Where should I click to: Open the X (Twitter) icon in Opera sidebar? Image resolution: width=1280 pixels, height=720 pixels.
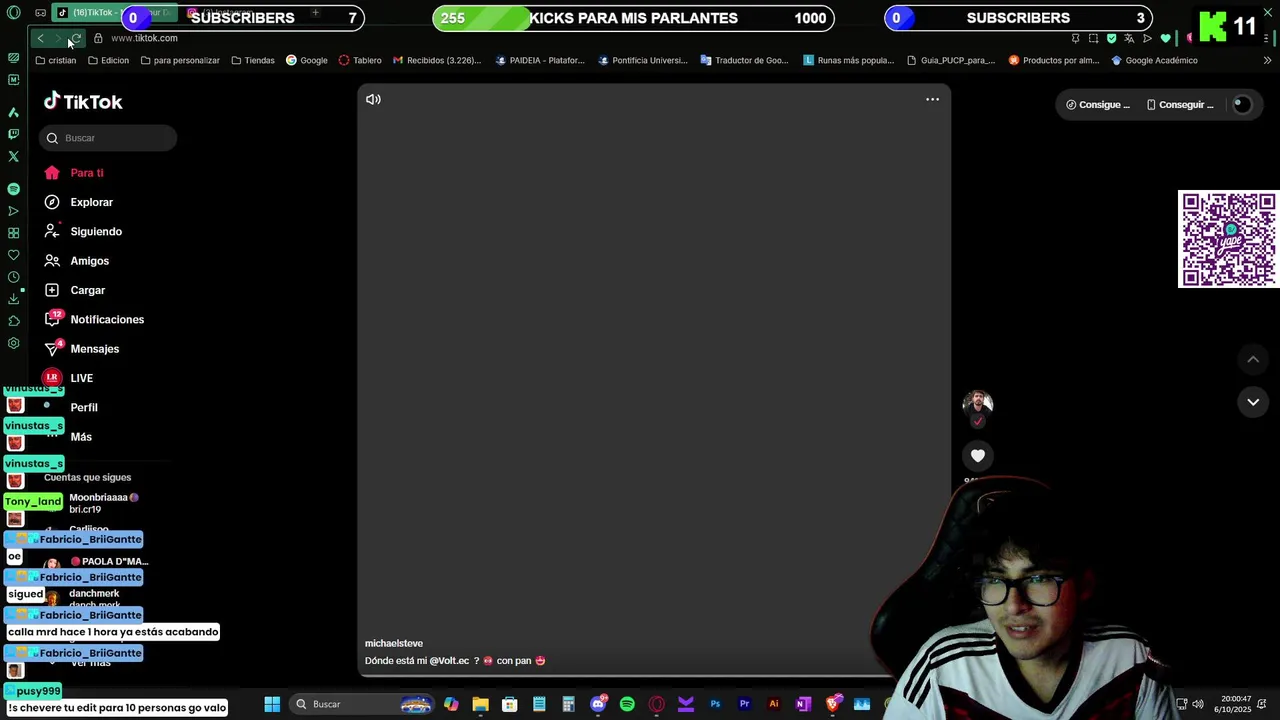pos(13,157)
